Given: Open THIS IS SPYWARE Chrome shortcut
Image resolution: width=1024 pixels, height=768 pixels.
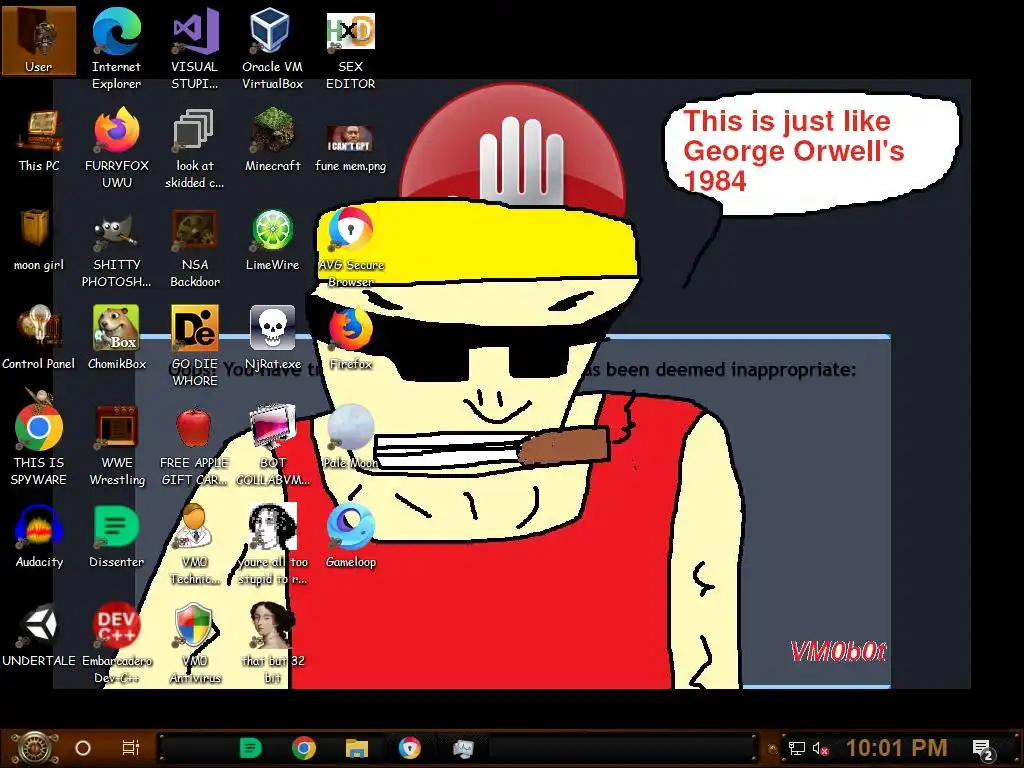Looking at the screenshot, I should [39, 446].
